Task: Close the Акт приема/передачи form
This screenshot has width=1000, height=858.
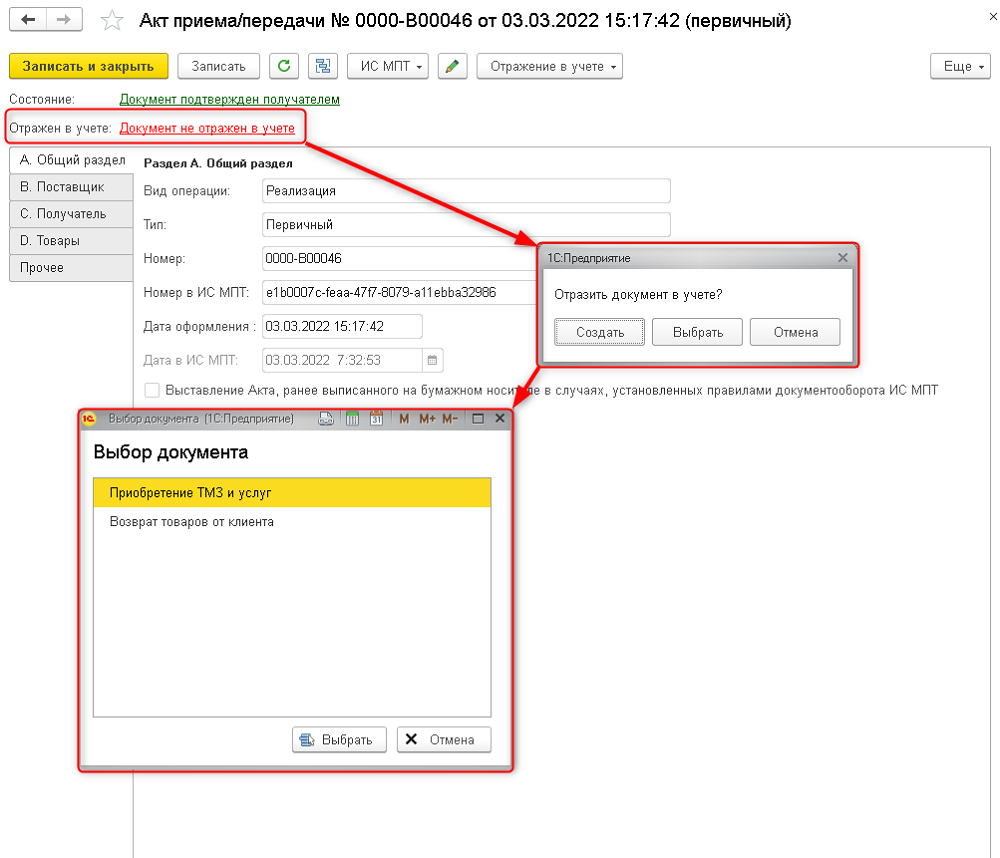Action: point(993,17)
